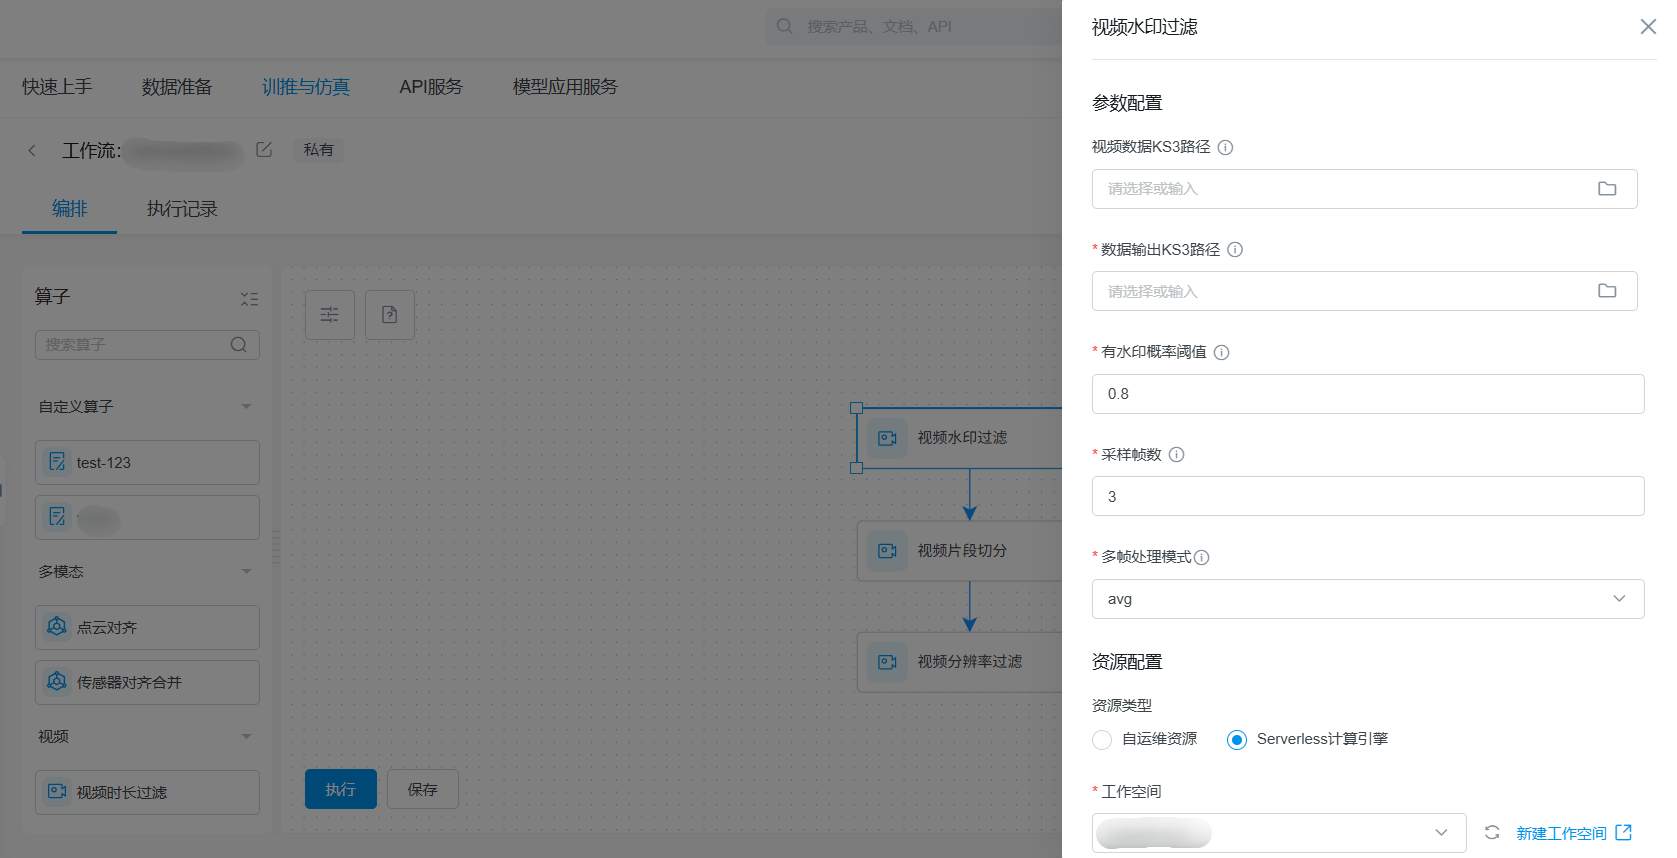Click back arrow beside 工作流 title

[x=32, y=150]
